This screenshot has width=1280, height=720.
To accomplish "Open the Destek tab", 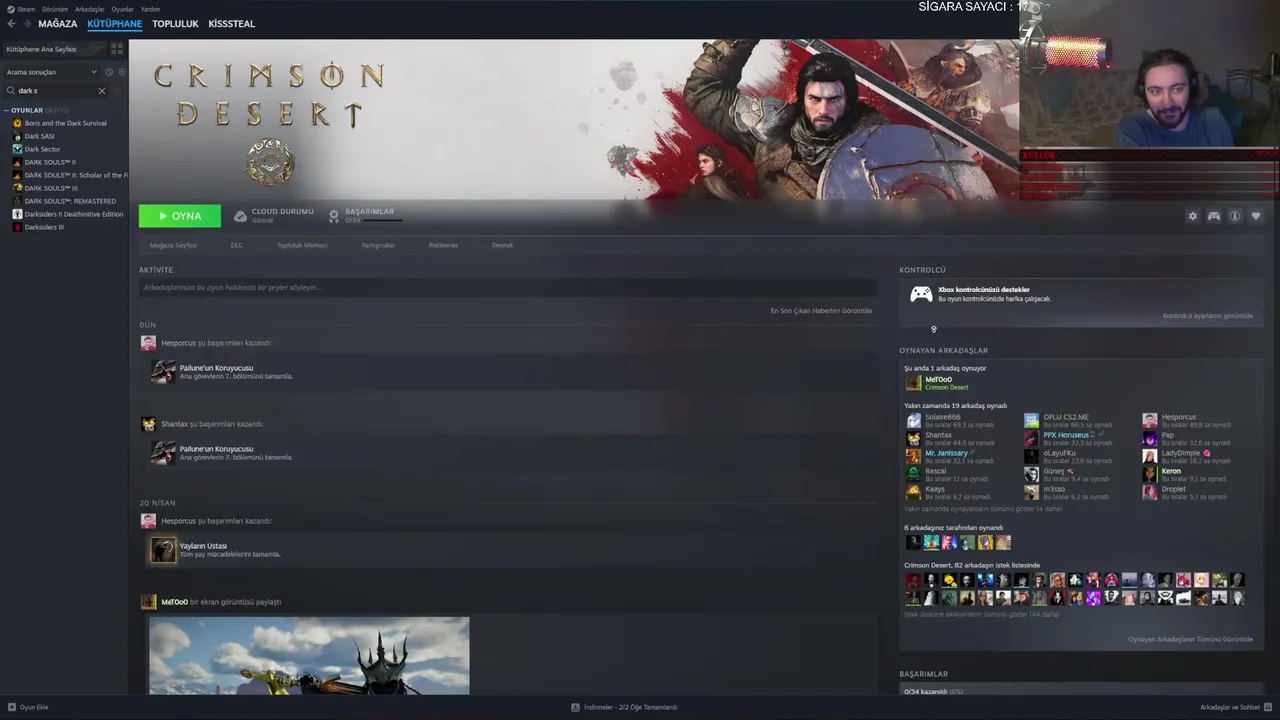I will click(x=502, y=245).
